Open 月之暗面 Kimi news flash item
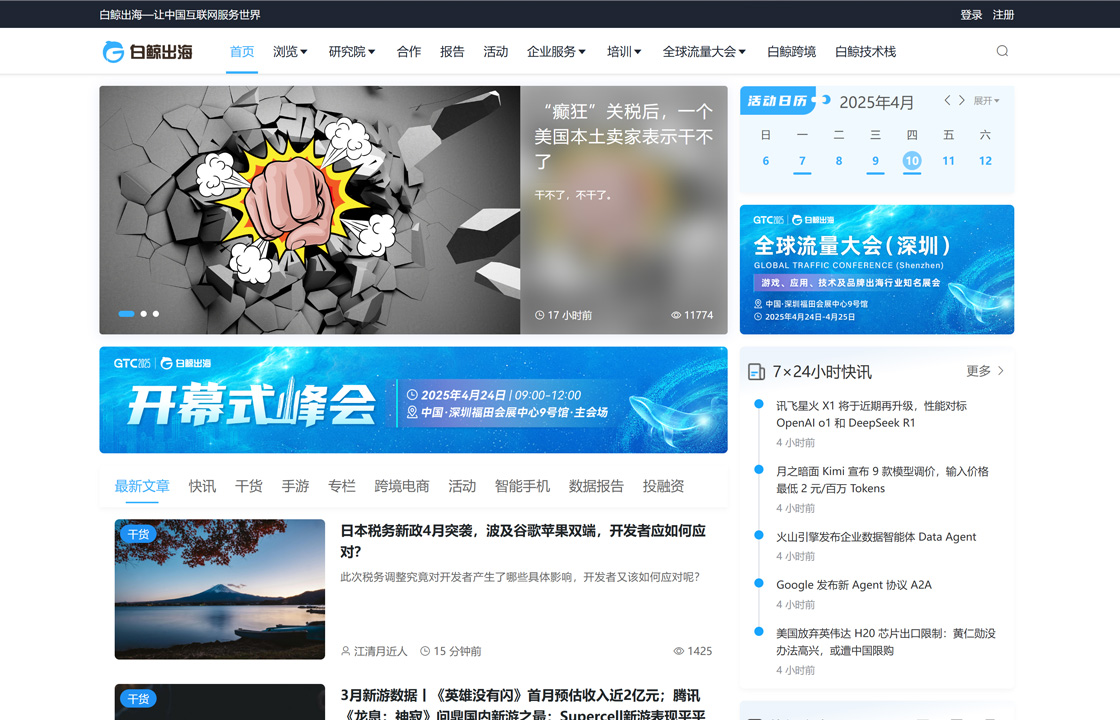This screenshot has height=720, width=1120. (x=882, y=480)
